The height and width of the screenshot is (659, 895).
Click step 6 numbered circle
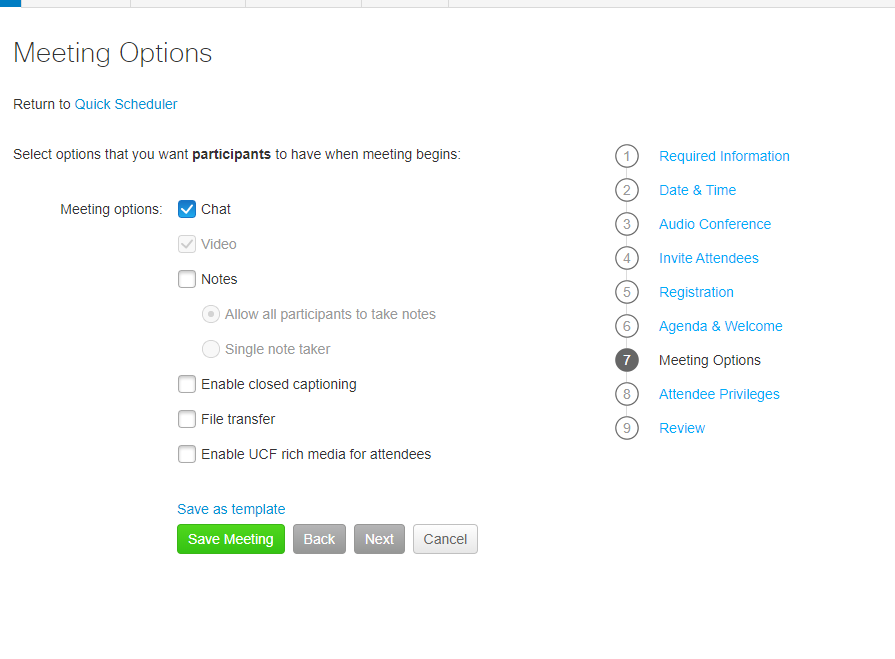coord(627,326)
